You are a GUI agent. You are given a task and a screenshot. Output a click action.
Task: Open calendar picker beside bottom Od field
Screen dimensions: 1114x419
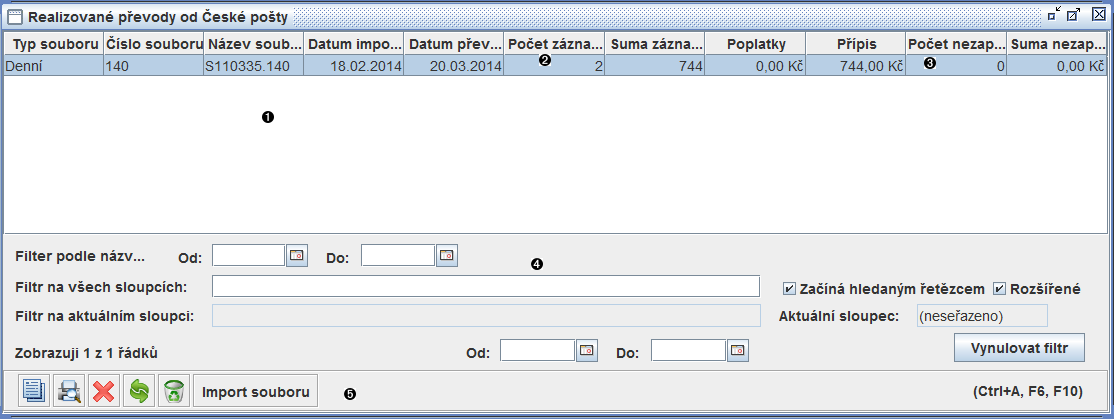(587, 351)
